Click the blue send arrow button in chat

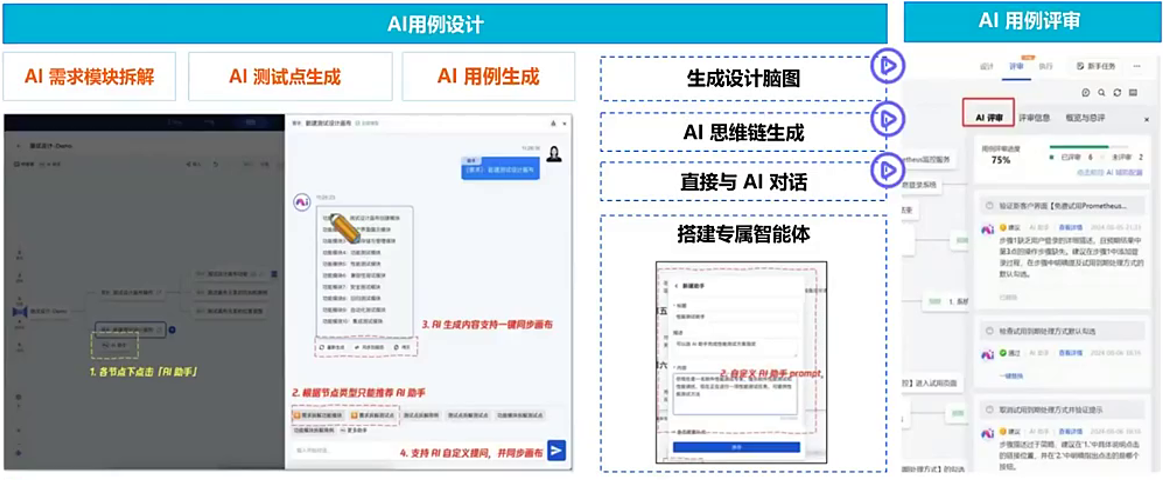(x=556, y=450)
